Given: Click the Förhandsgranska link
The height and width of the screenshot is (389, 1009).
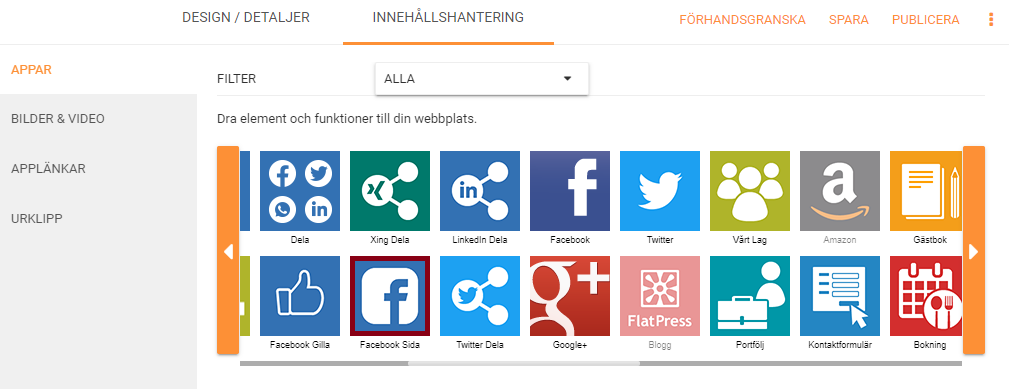Looking at the screenshot, I should 743,20.
